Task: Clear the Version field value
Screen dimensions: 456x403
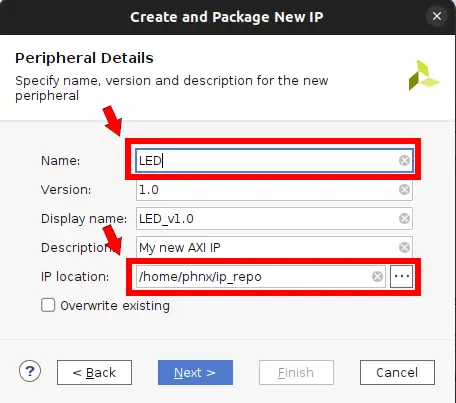Action: pos(404,190)
